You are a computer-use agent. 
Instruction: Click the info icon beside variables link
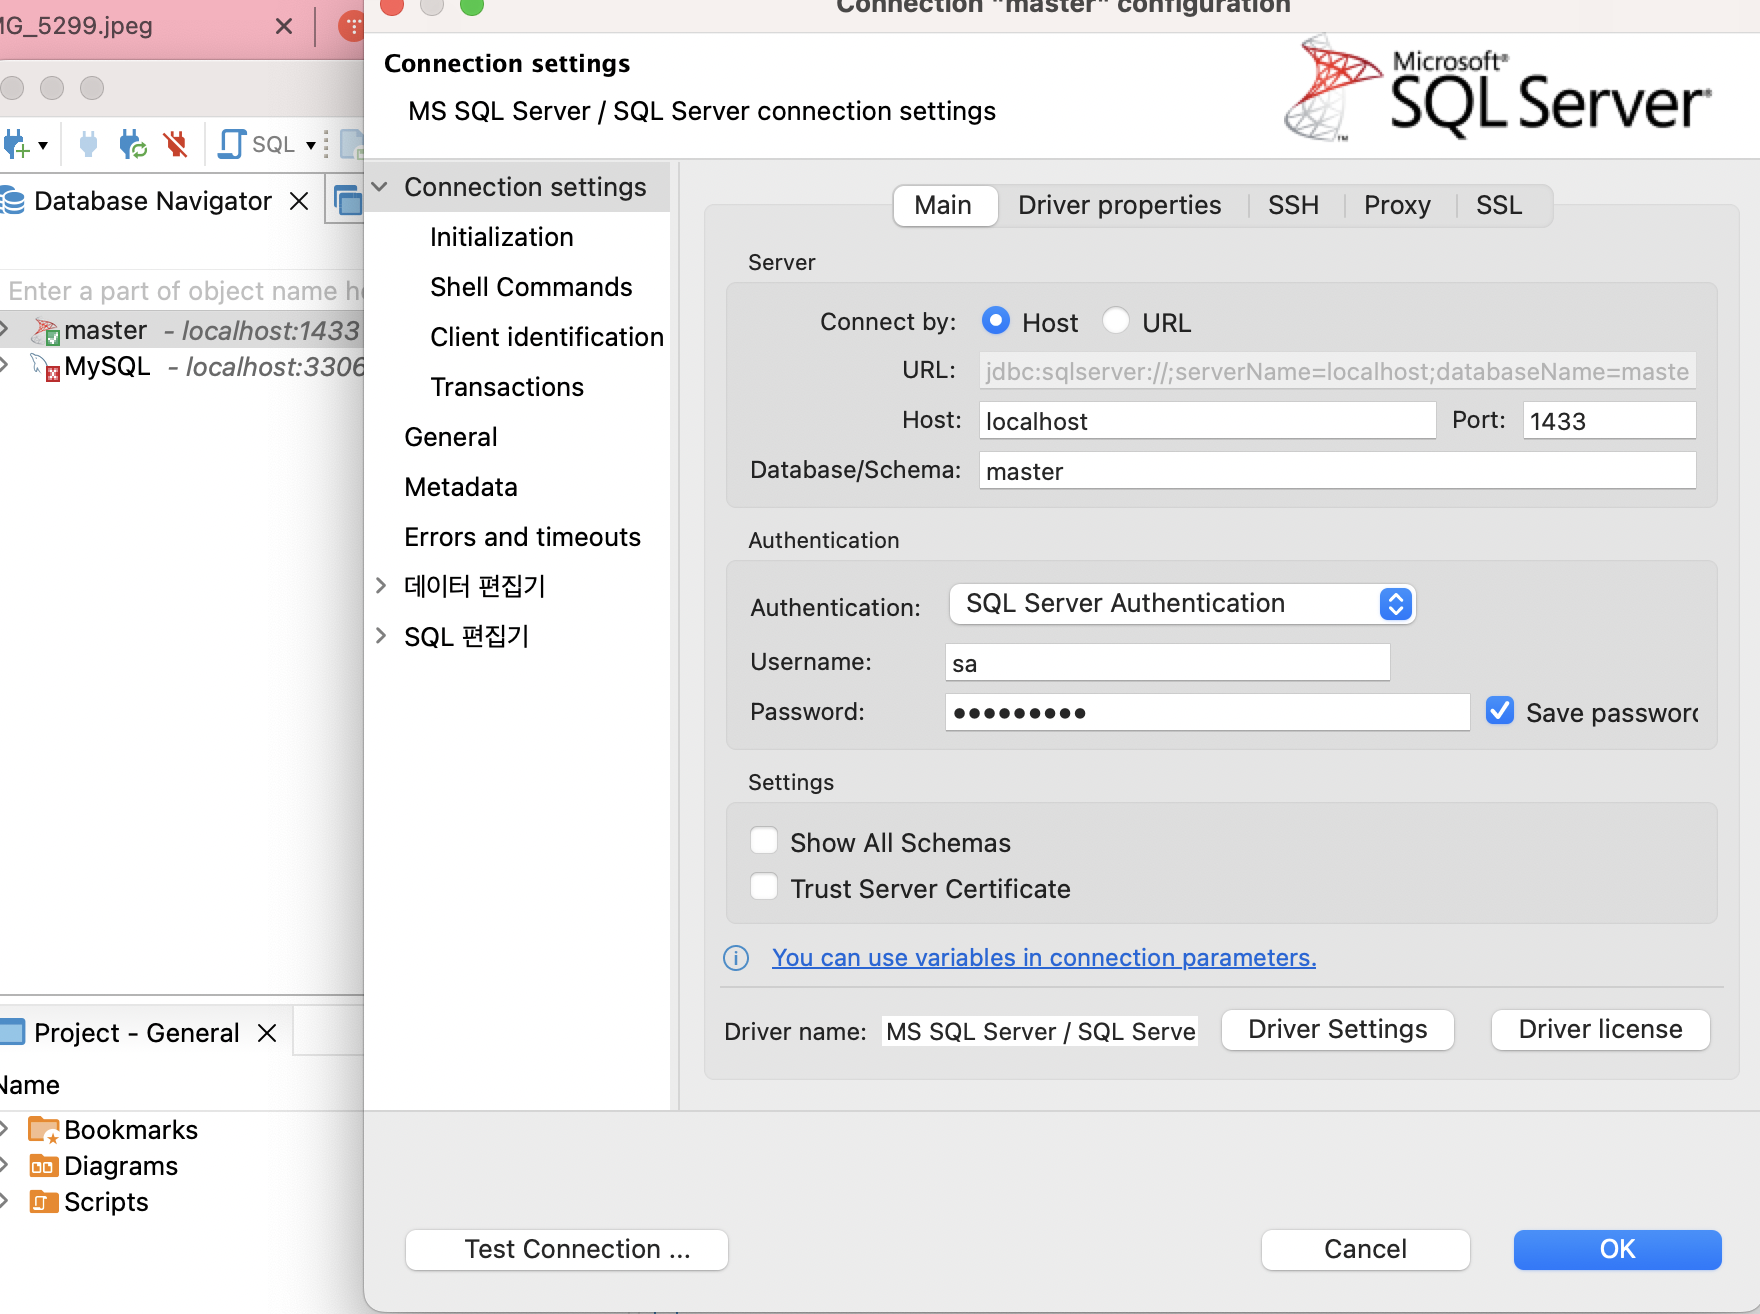(x=736, y=958)
